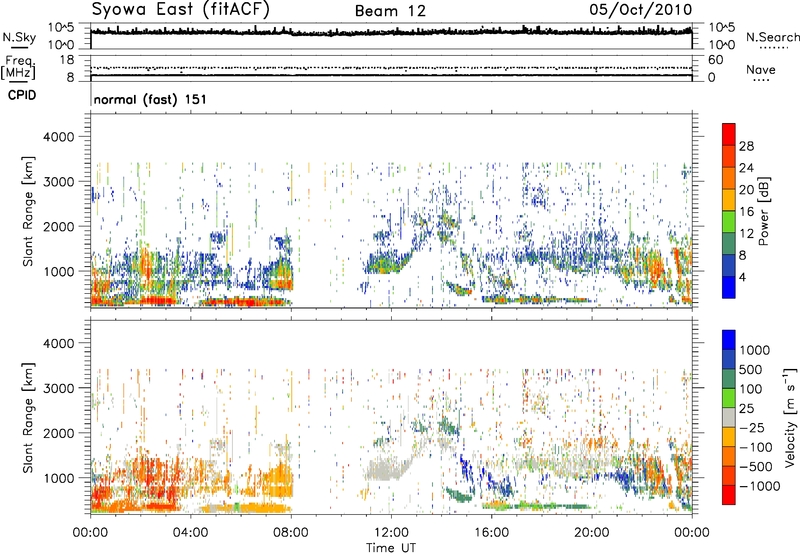Click the 'Nave' legend label
800x554 pixels.
(x=761, y=69)
